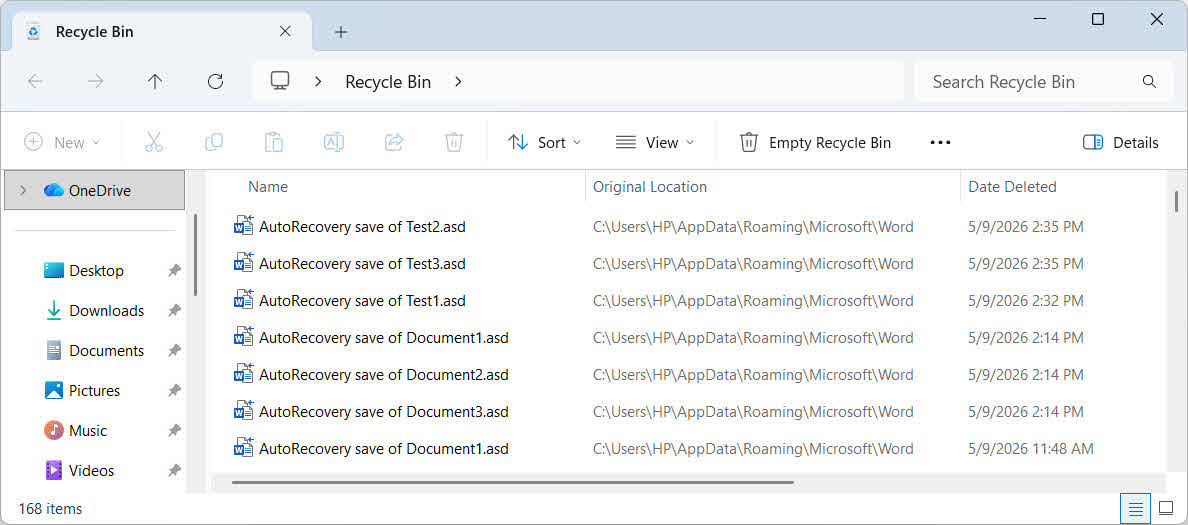
Task: Switch to large thumbnails view icon
Action: [x=1166, y=509]
